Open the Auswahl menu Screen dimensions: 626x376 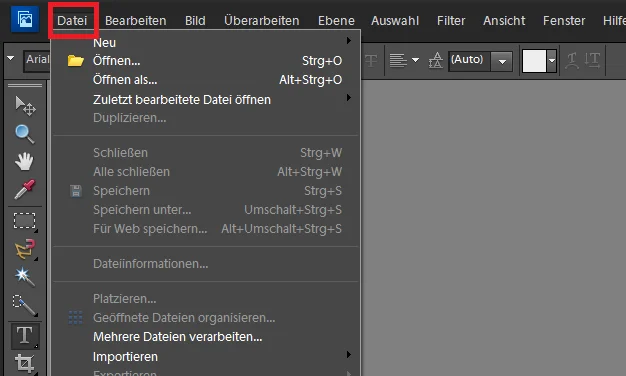pos(395,21)
